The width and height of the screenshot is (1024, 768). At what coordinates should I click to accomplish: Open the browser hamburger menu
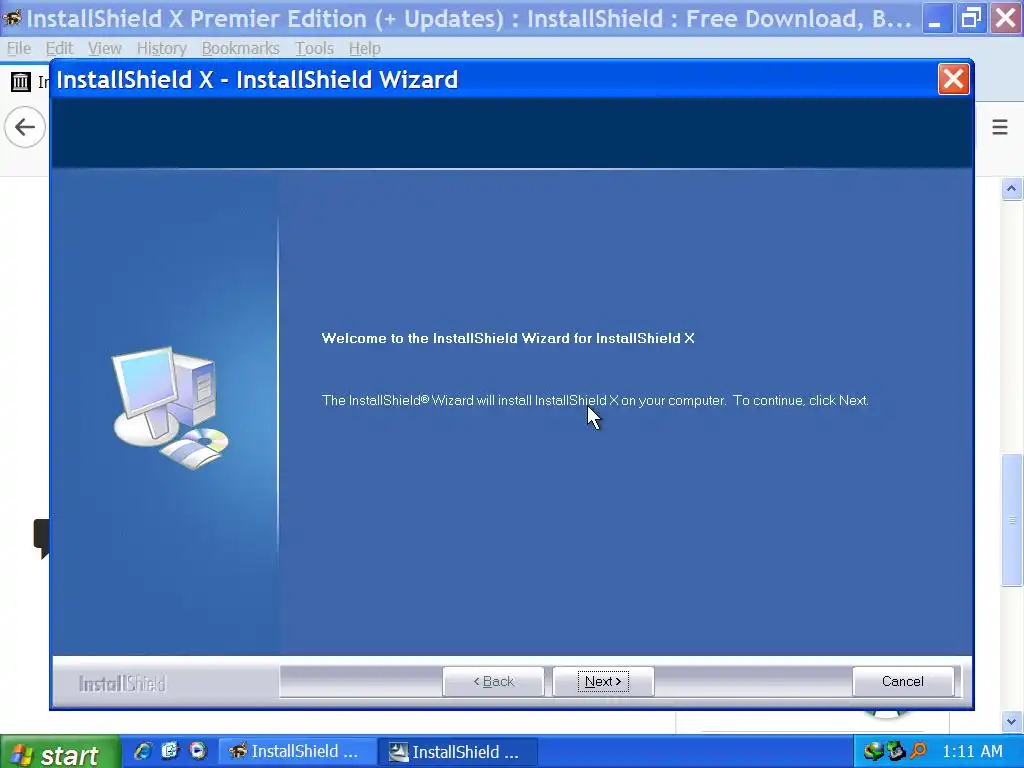(x=999, y=127)
